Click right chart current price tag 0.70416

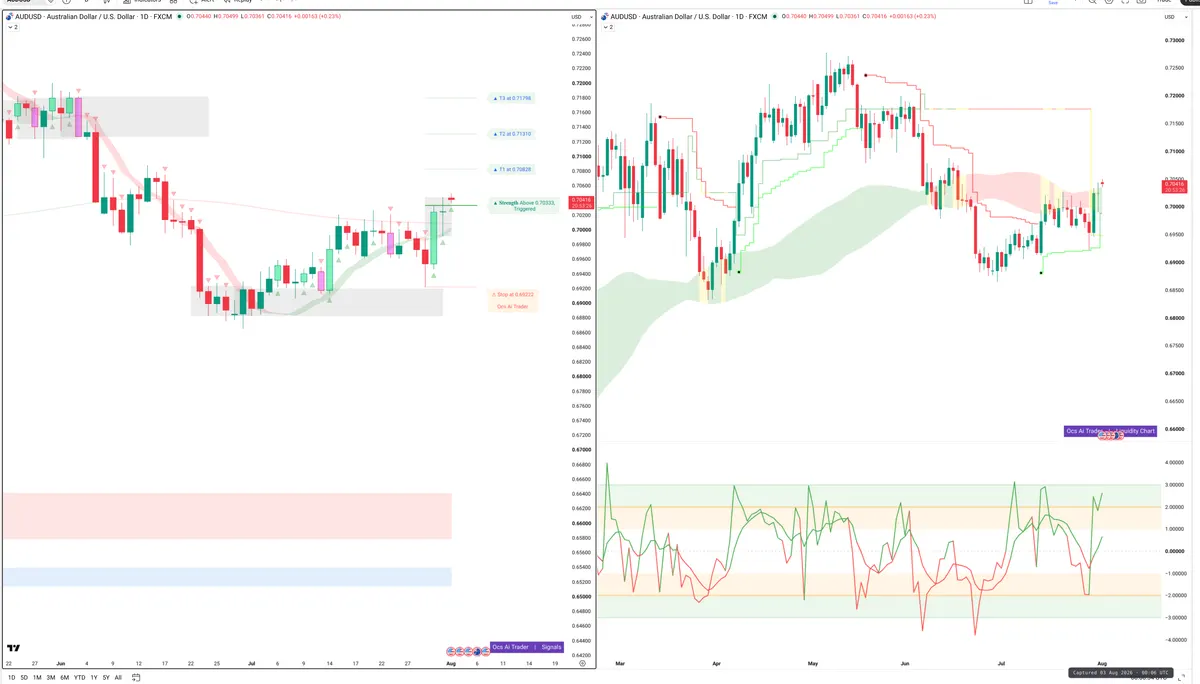[x=1175, y=185]
